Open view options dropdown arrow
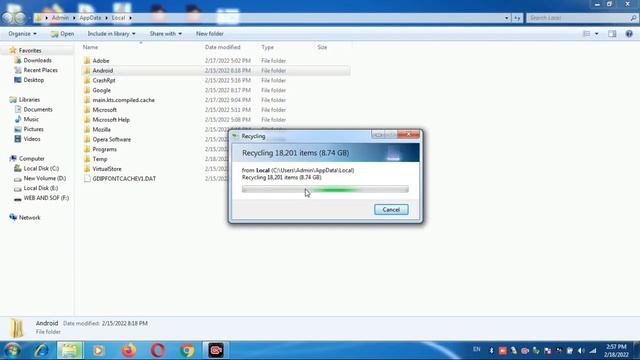Screen dimensions: 640x360 coord(596,34)
